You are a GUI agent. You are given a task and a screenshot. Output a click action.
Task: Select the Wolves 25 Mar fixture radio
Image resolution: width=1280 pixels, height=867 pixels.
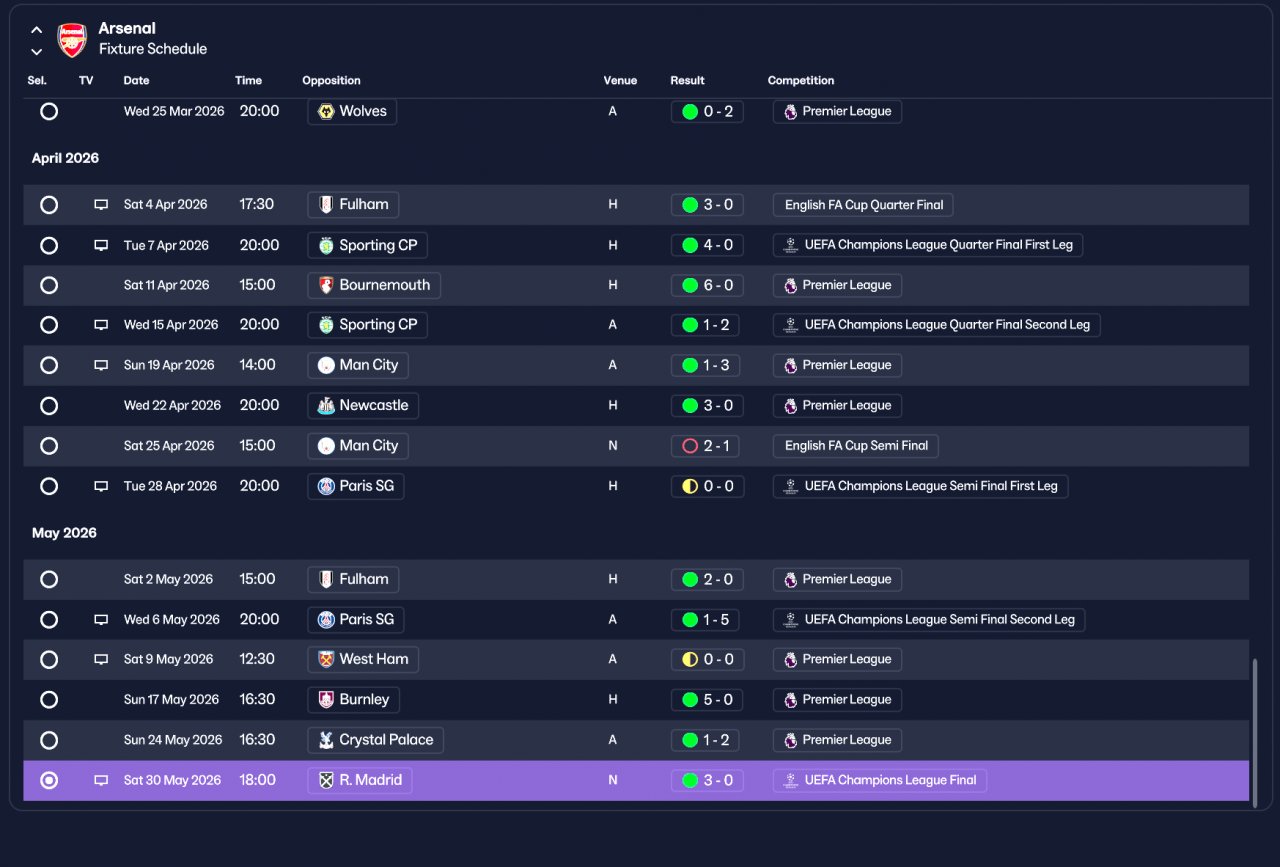coord(49,112)
